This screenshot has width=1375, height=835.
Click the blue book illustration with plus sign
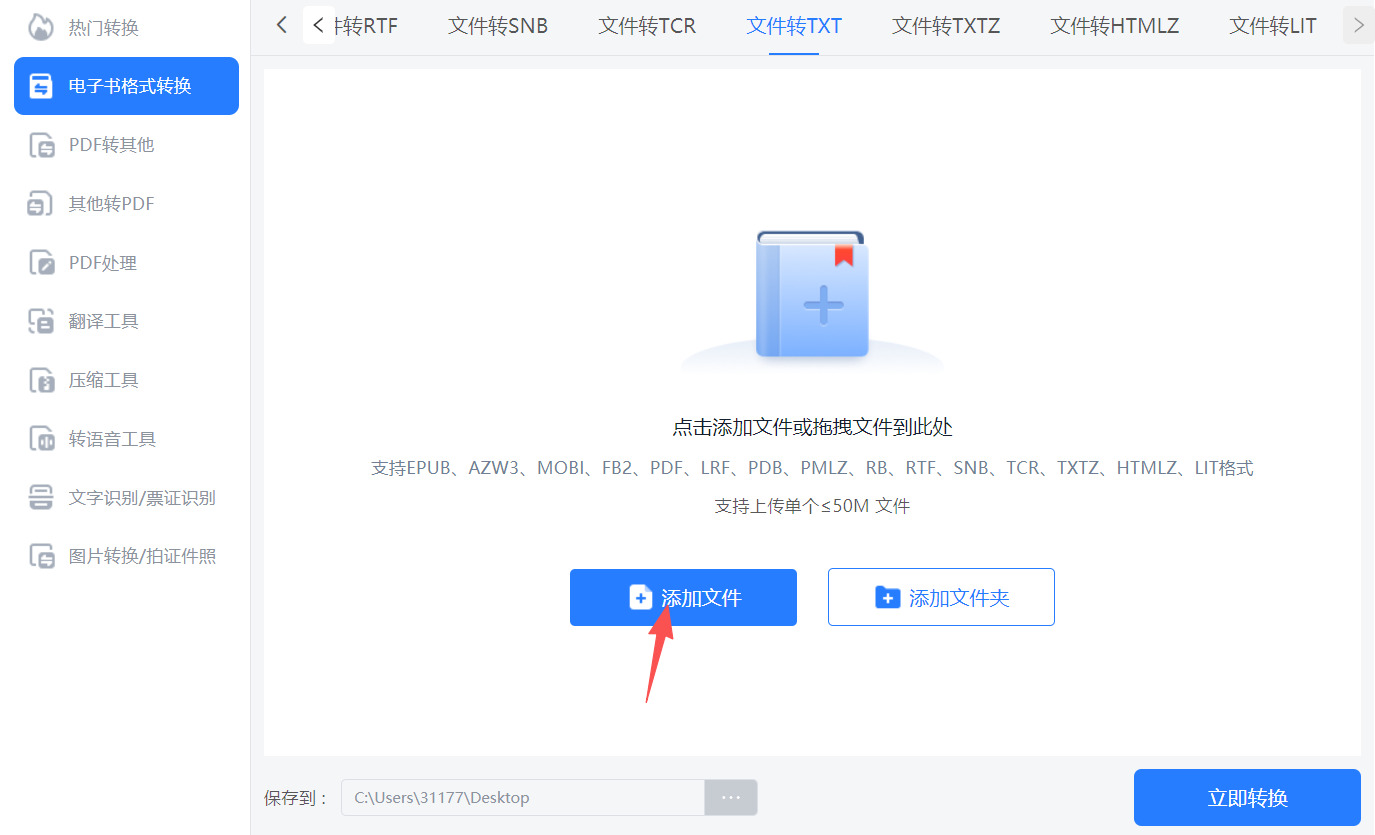[812, 295]
